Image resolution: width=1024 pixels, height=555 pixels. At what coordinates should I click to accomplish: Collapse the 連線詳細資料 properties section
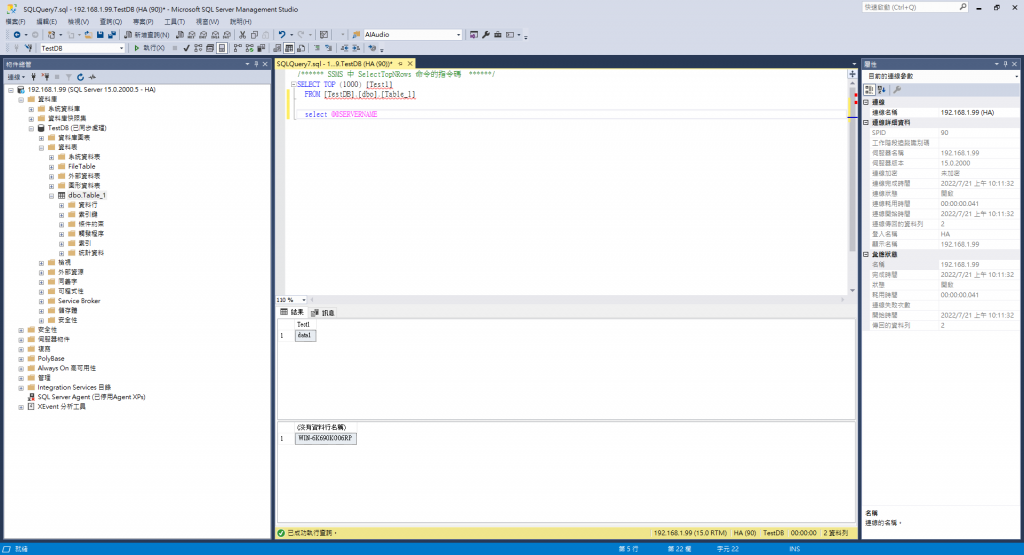pos(867,123)
